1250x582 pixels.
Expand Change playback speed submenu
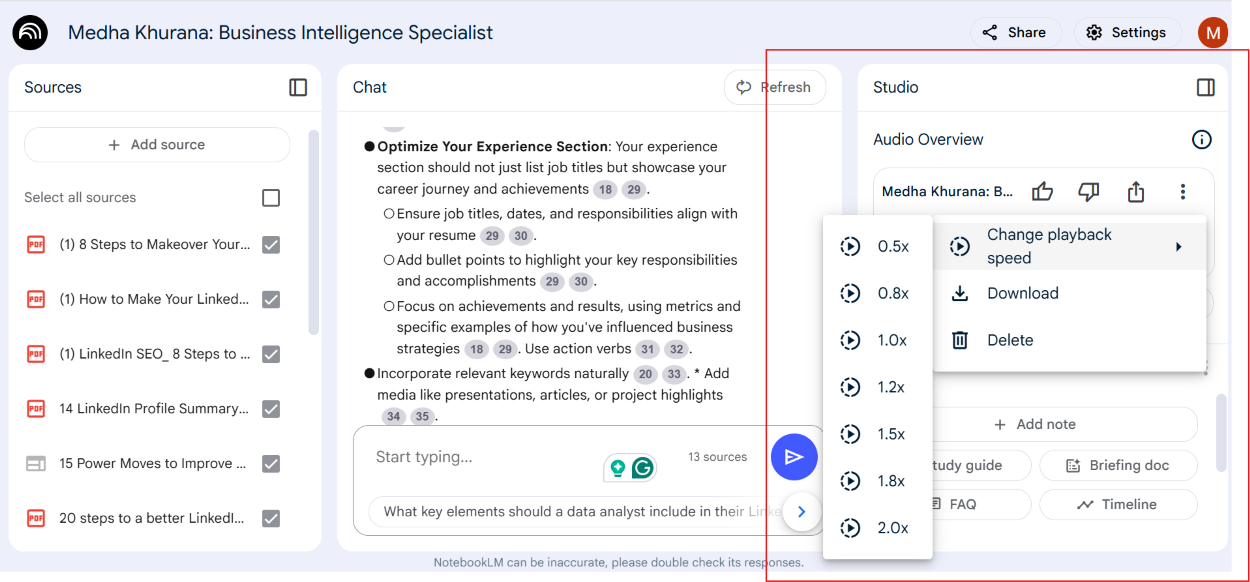click(1069, 246)
